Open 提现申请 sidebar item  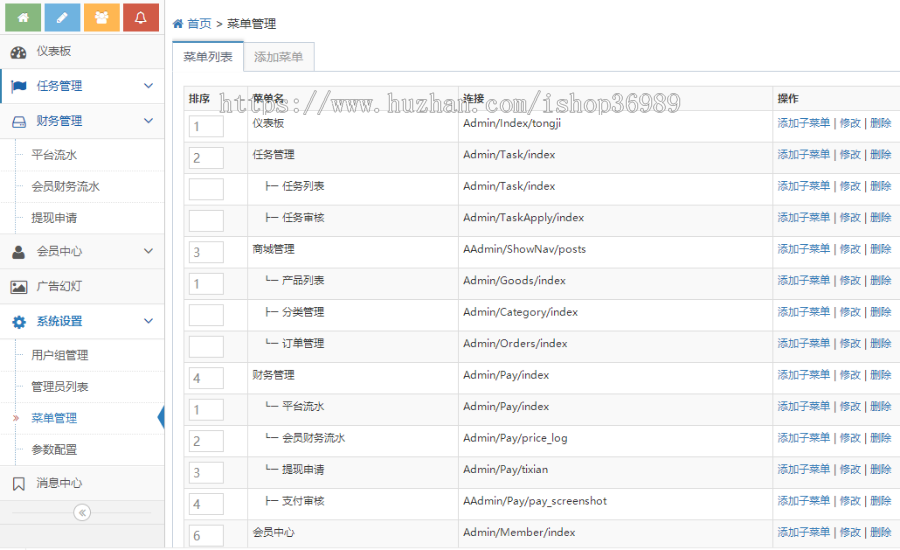pyautogui.click(x=54, y=218)
